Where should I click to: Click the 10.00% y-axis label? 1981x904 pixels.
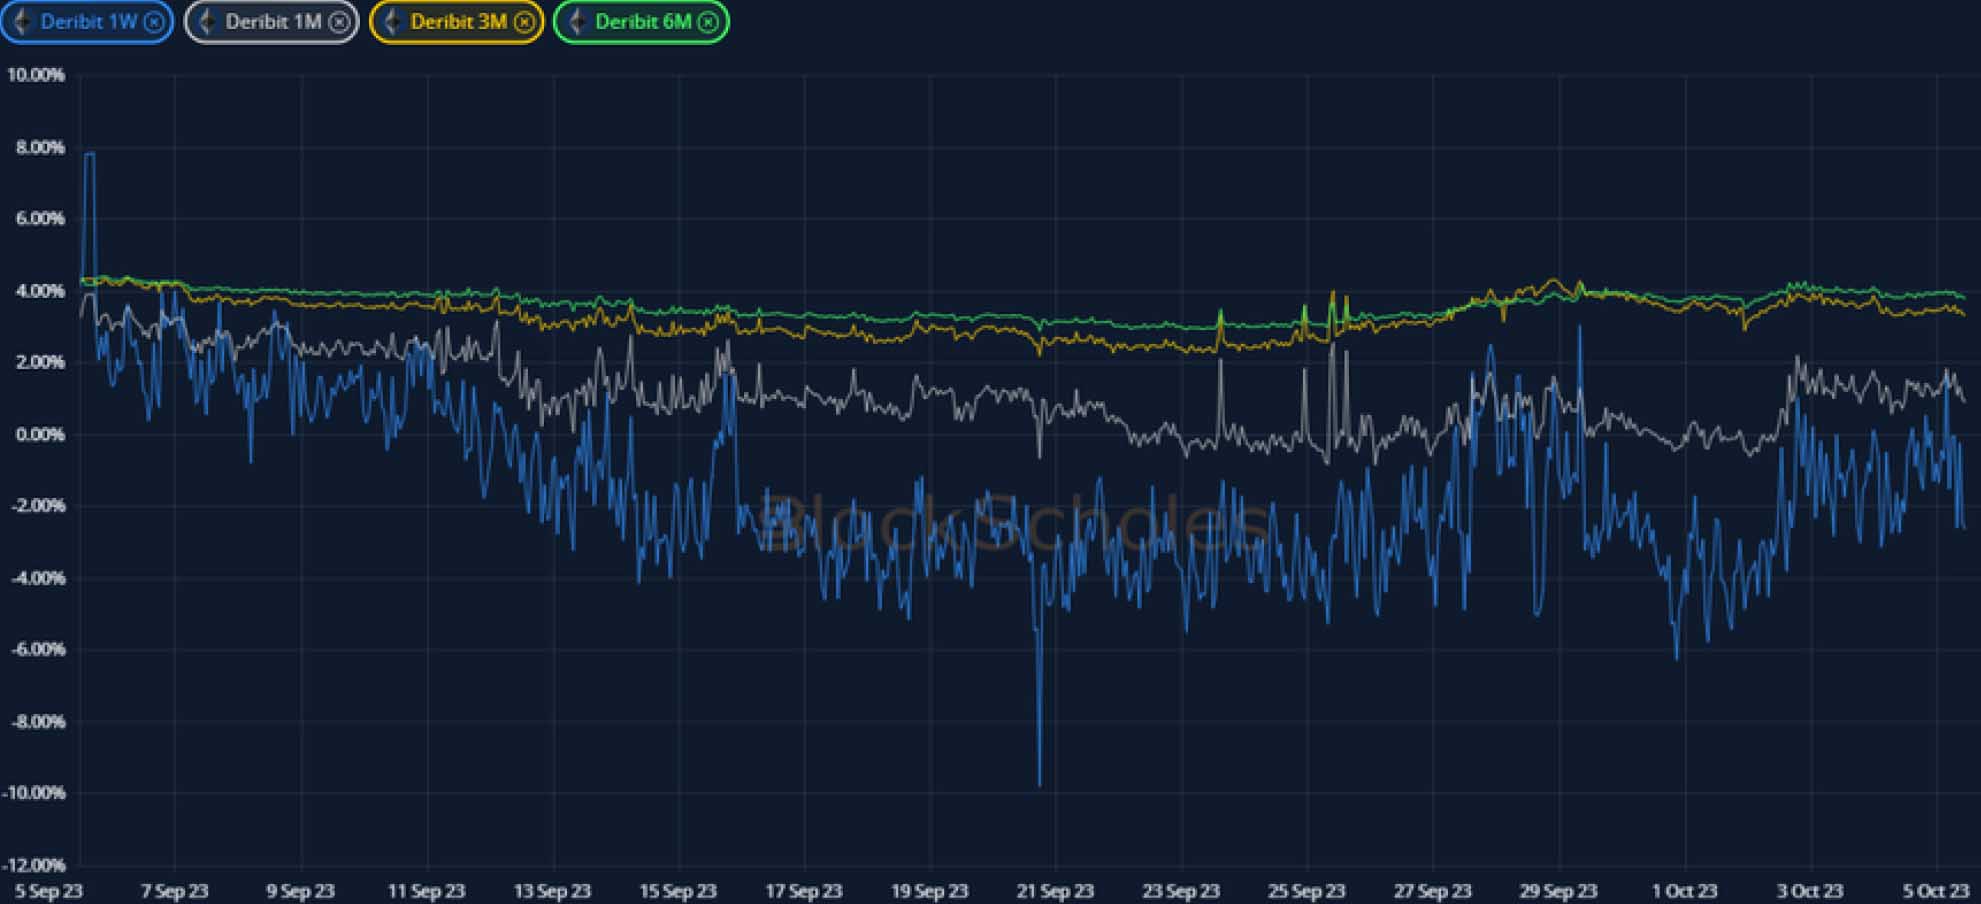(x=36, y=75)
